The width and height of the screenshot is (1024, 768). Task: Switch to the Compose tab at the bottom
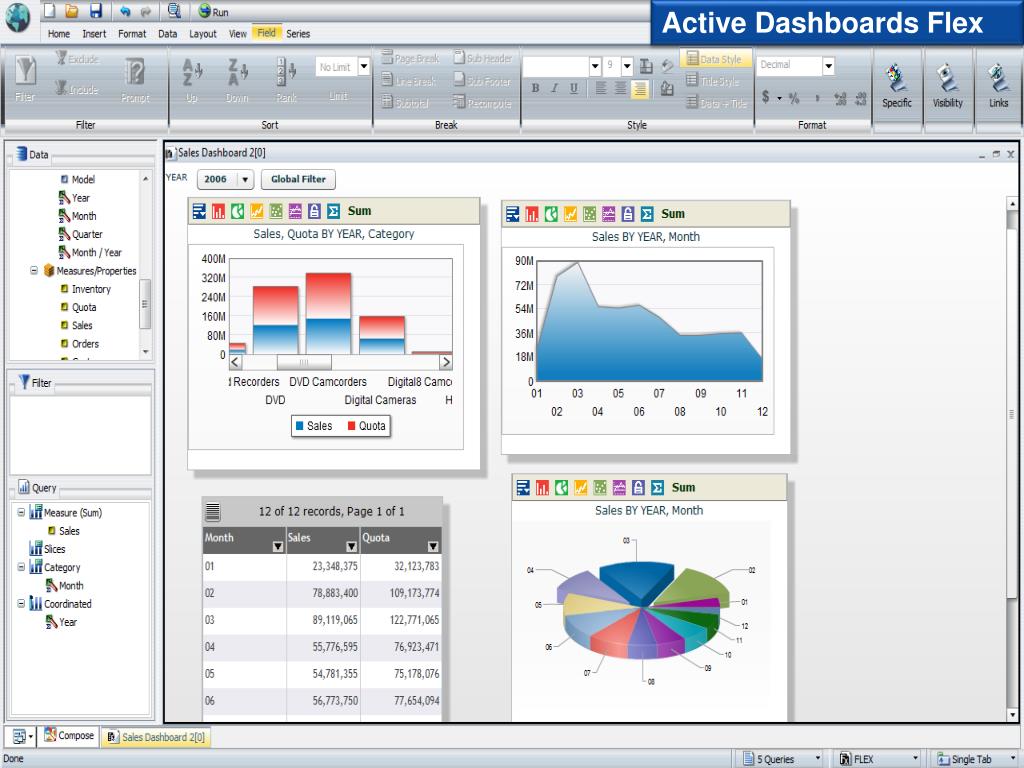pyautogui.click(x=68, y=736)
